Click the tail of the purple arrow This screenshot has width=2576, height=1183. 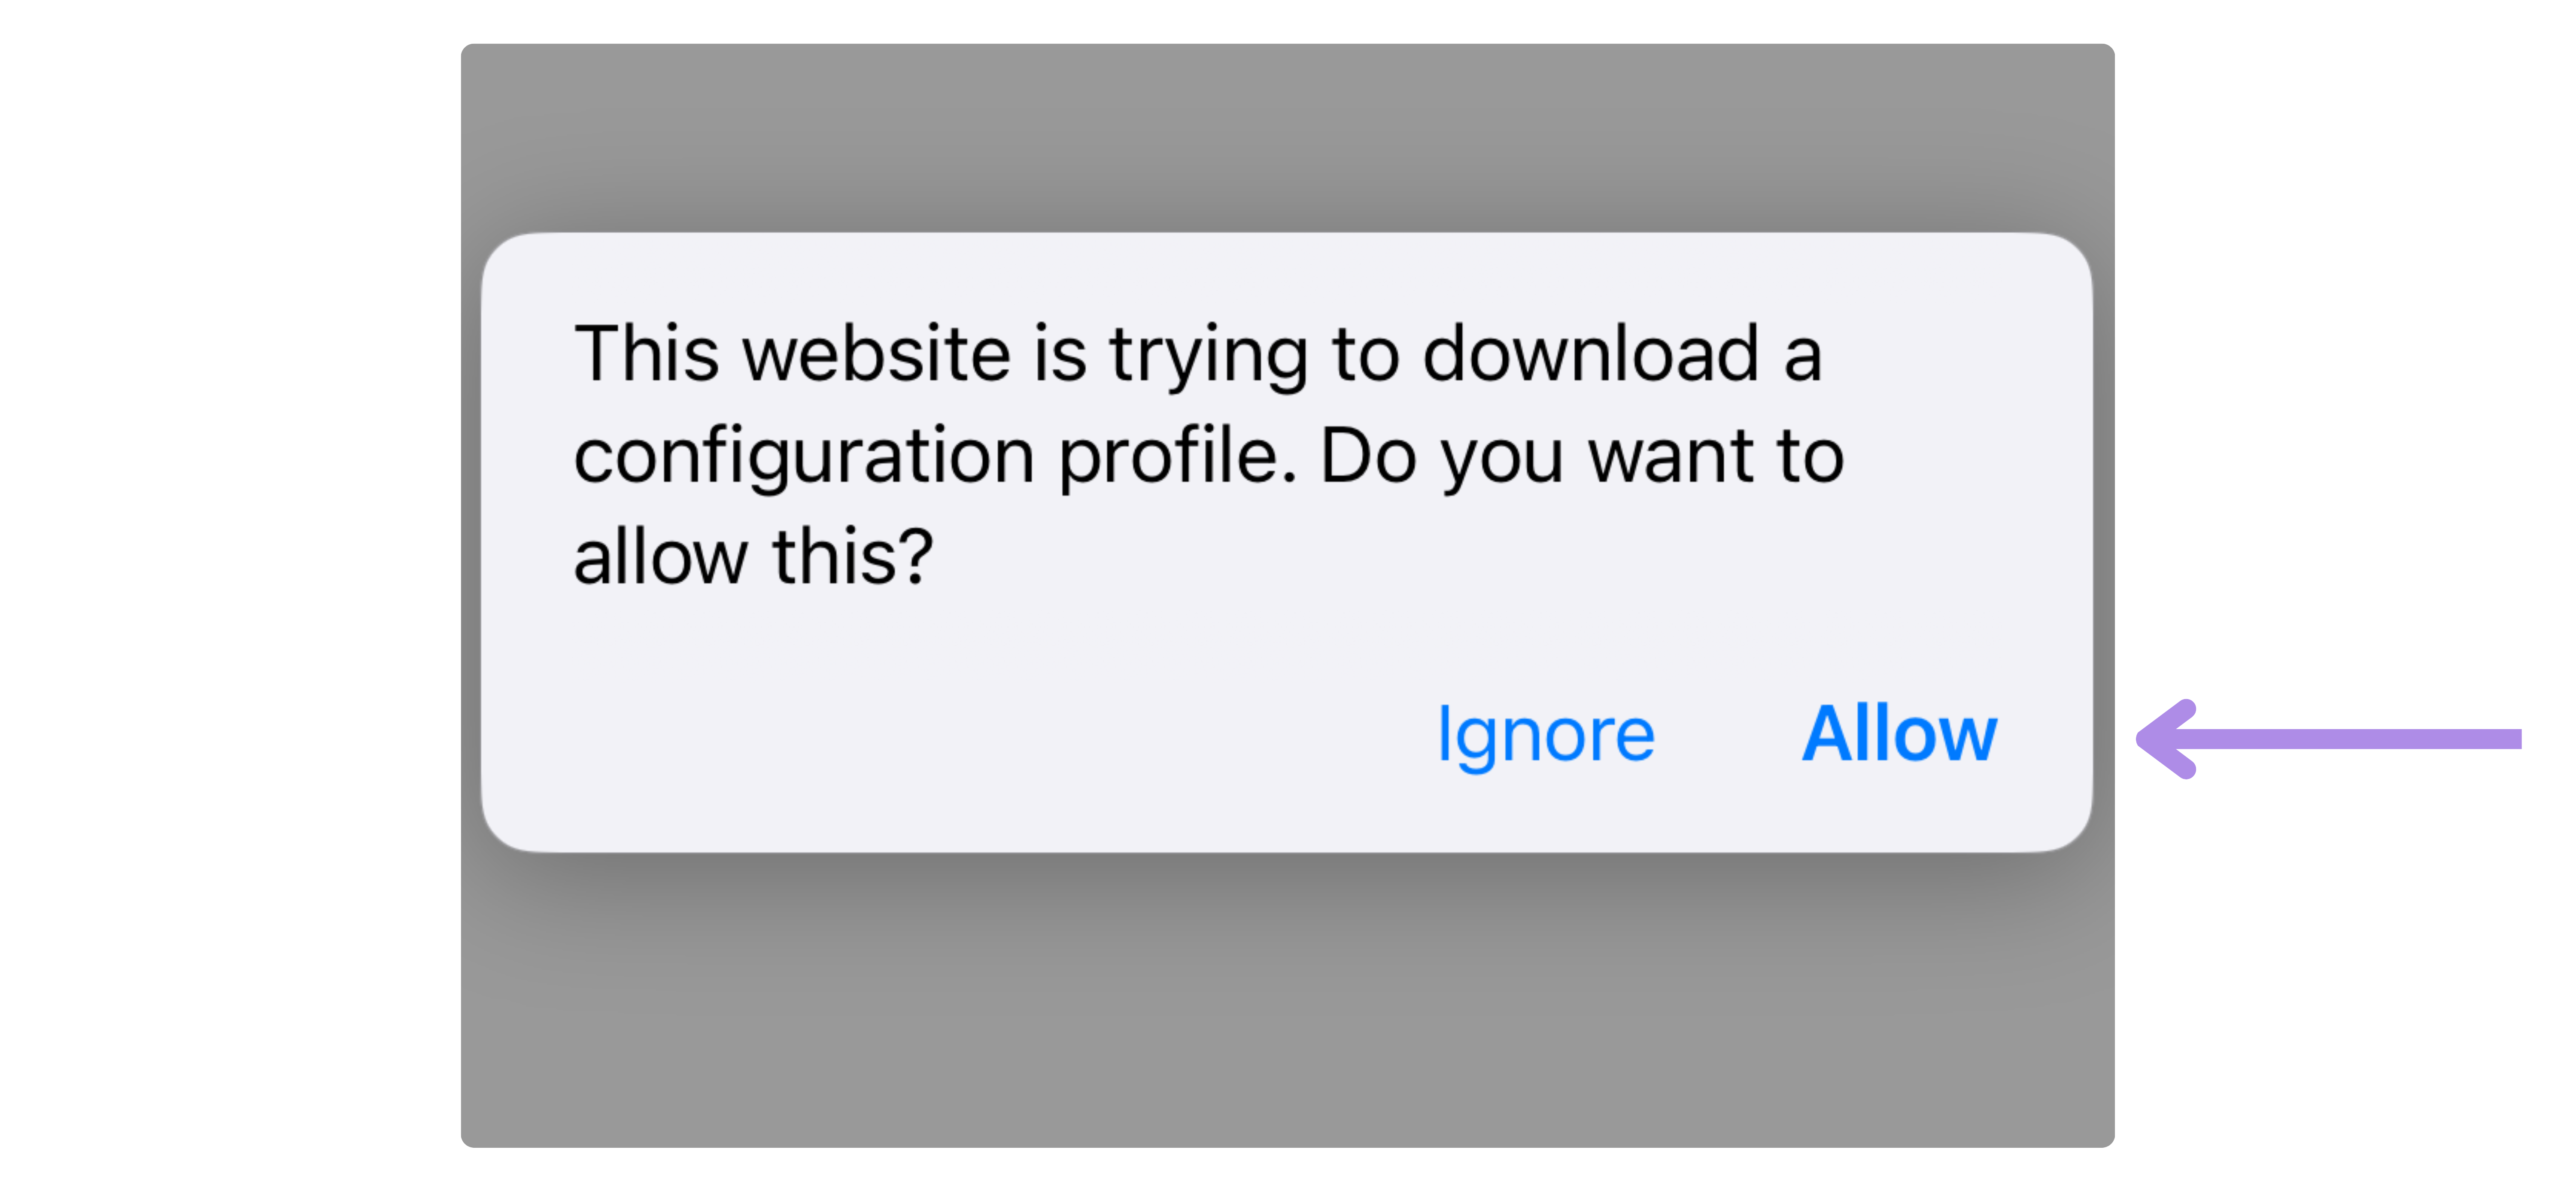(2500, 739)
